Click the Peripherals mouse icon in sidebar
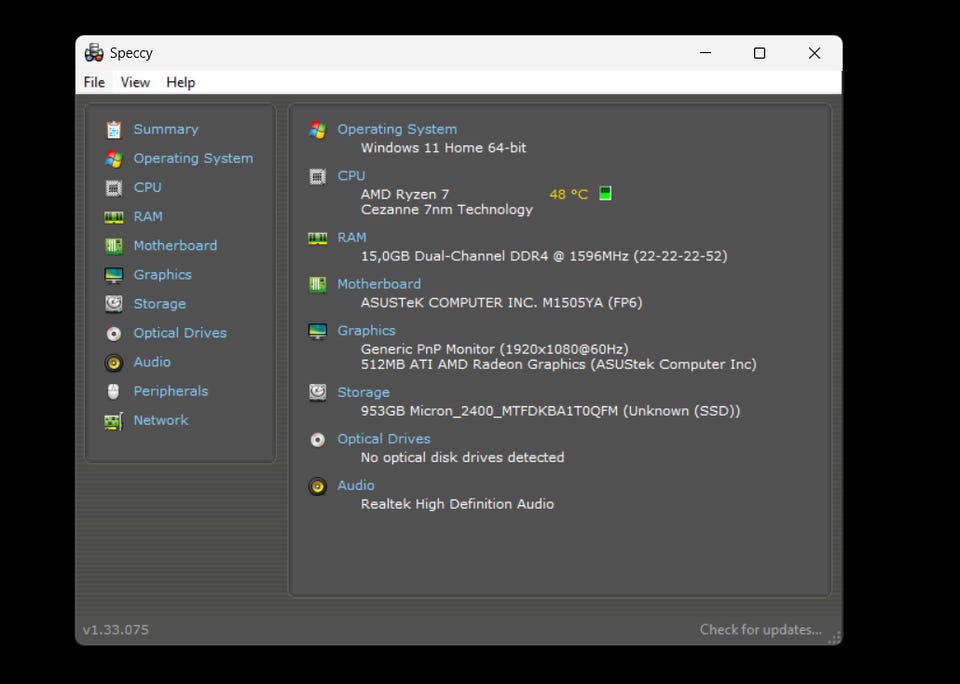Viewport: 960px width, 684px height. click(114, 392)
